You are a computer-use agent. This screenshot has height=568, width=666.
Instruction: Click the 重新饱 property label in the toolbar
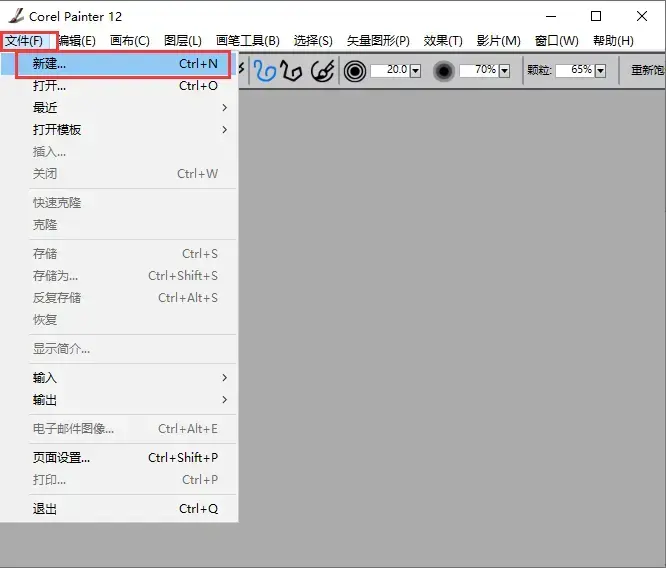pyautogui.click(x=648, y=70)
